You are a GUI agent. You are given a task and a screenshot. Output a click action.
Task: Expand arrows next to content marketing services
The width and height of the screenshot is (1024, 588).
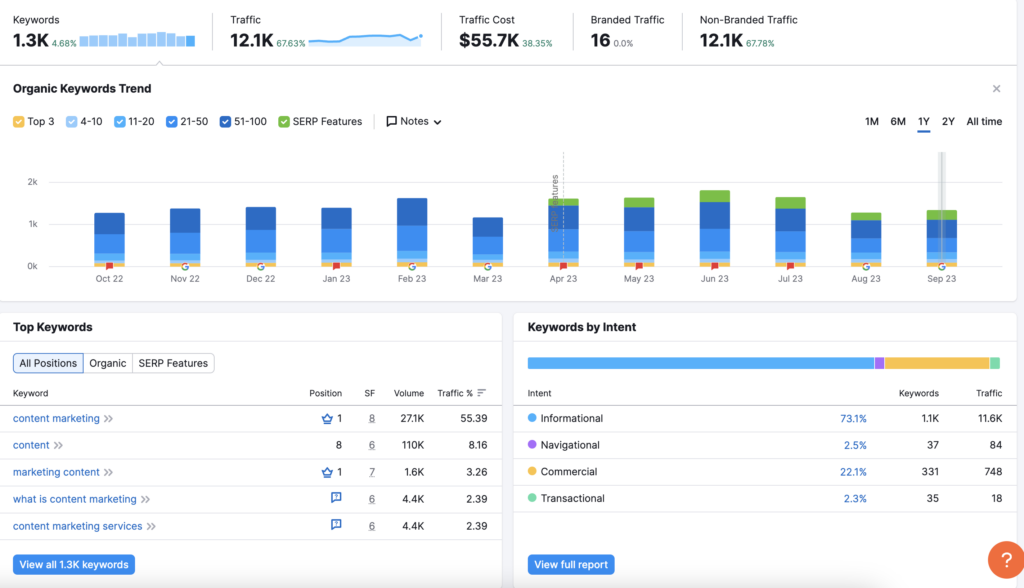[x=151, y=527]
